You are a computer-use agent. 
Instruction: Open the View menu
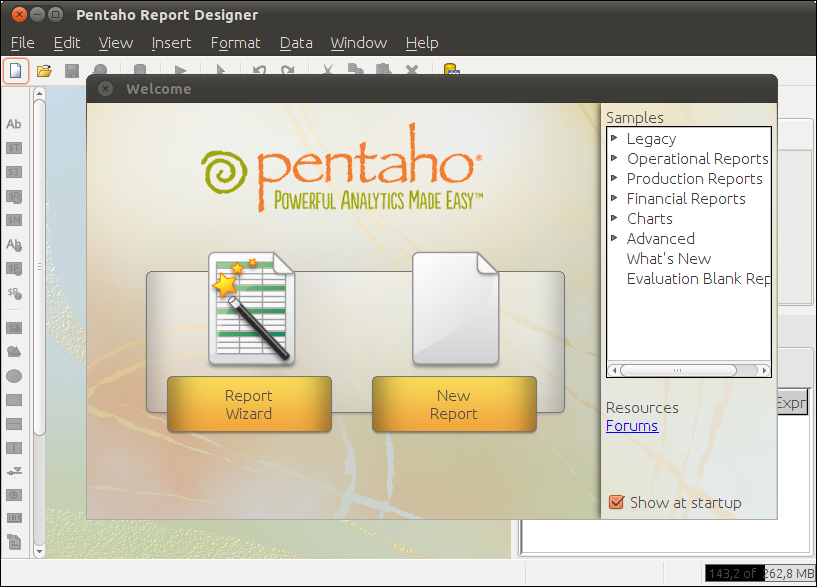[x=116, y=43]
